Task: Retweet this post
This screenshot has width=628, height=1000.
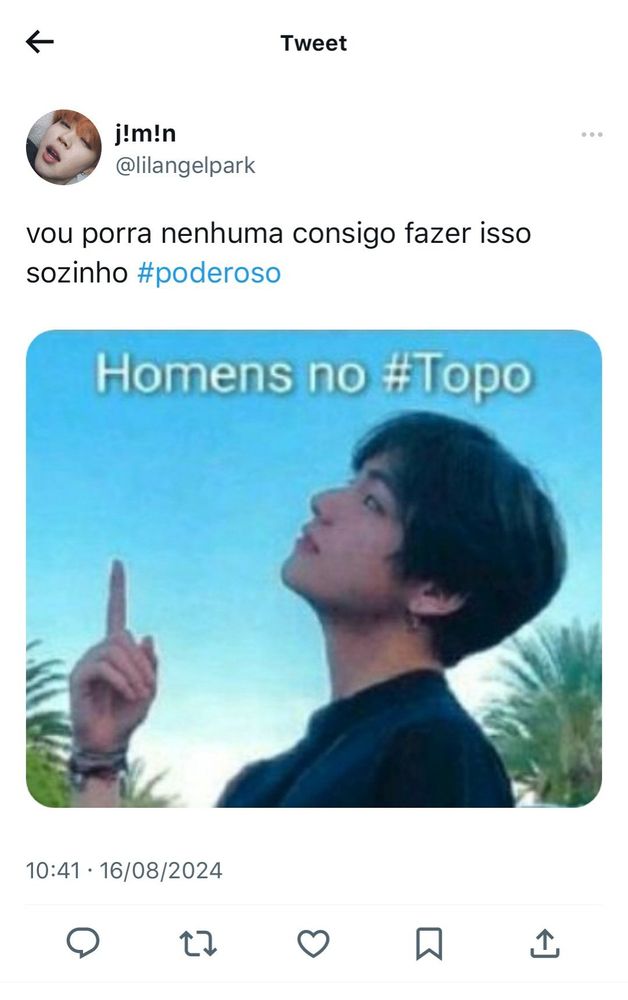Action: [198, 944]
